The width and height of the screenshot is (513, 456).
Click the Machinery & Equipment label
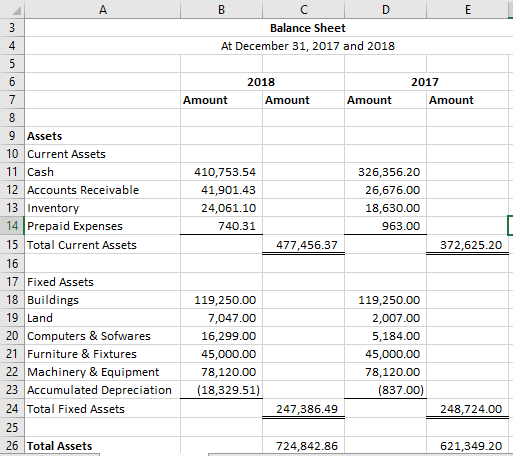pyautogui.click(x=93, y=372)
